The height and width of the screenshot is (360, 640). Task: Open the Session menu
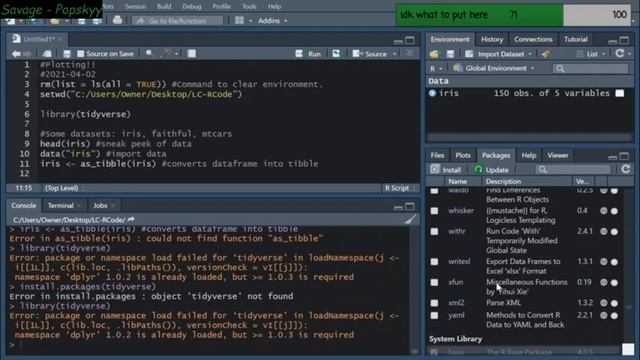point(136,7)
